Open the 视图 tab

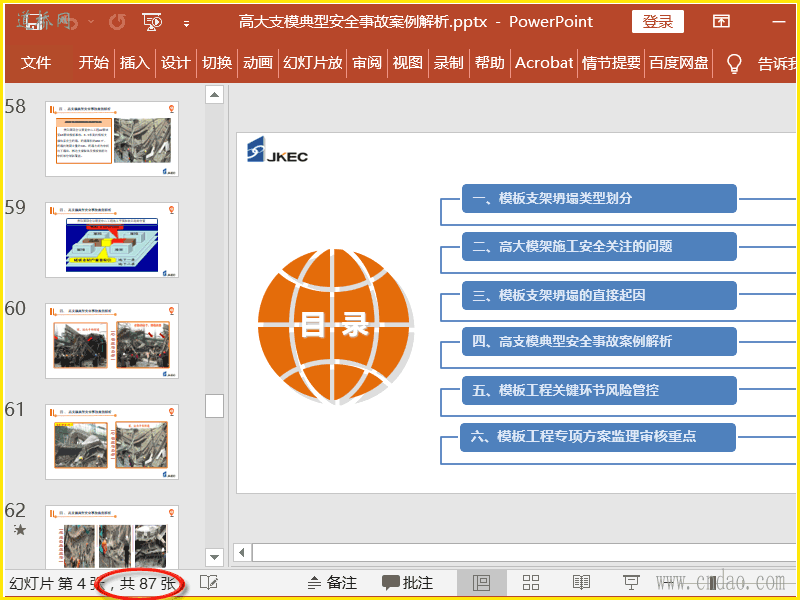point(408,63)
